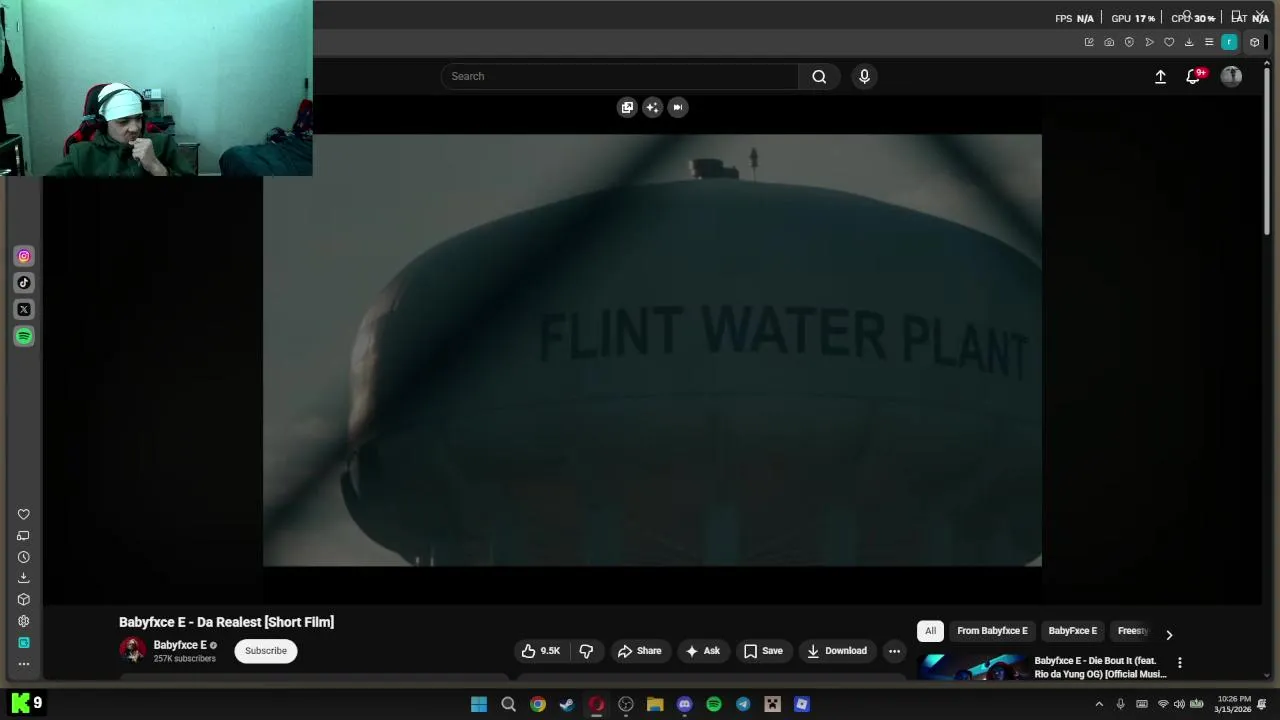Open bookmarks heart in the left sidebar
The height and width of the screenshot is (720, 1280).
tap(24, 514)
